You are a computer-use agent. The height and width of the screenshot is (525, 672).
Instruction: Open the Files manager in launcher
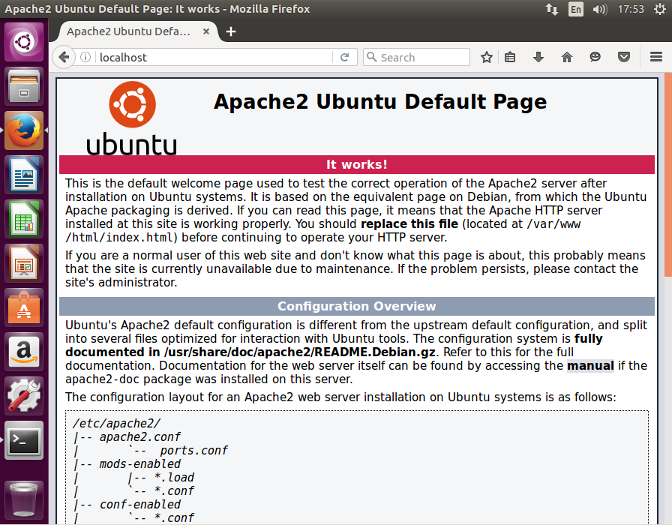pyautogui.click(x=24, y=86)
